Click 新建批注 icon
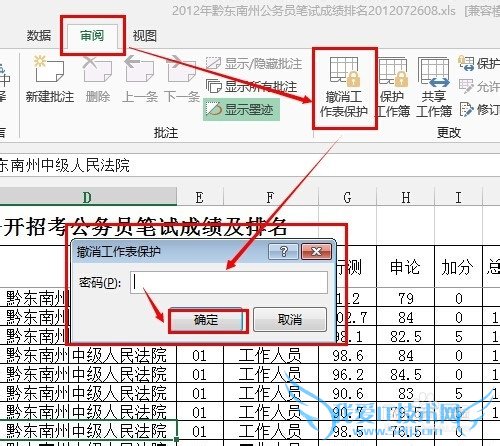The height and width of the screenshot is (446, 500). pyautogui.click(x=50, y=69)
